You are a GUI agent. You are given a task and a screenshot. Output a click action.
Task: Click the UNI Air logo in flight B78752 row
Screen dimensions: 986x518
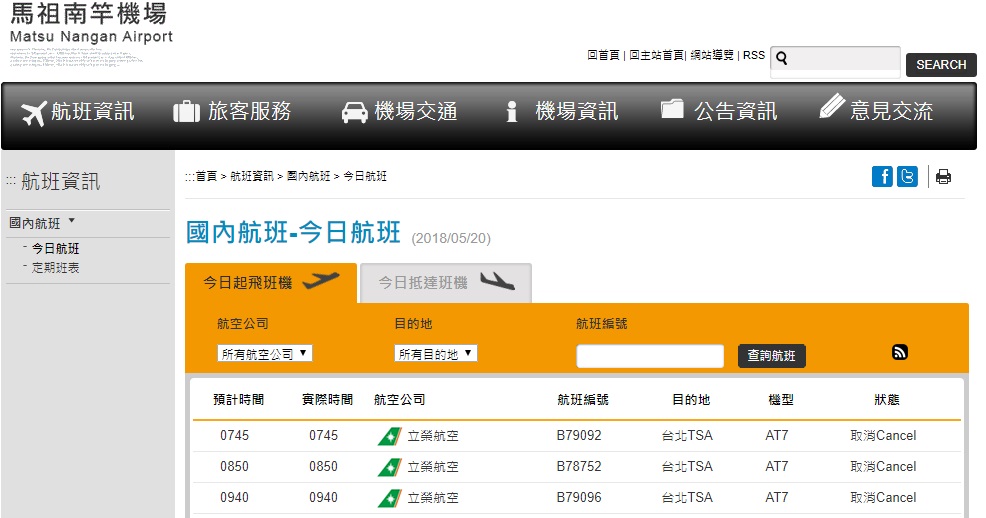click(390, 467)
